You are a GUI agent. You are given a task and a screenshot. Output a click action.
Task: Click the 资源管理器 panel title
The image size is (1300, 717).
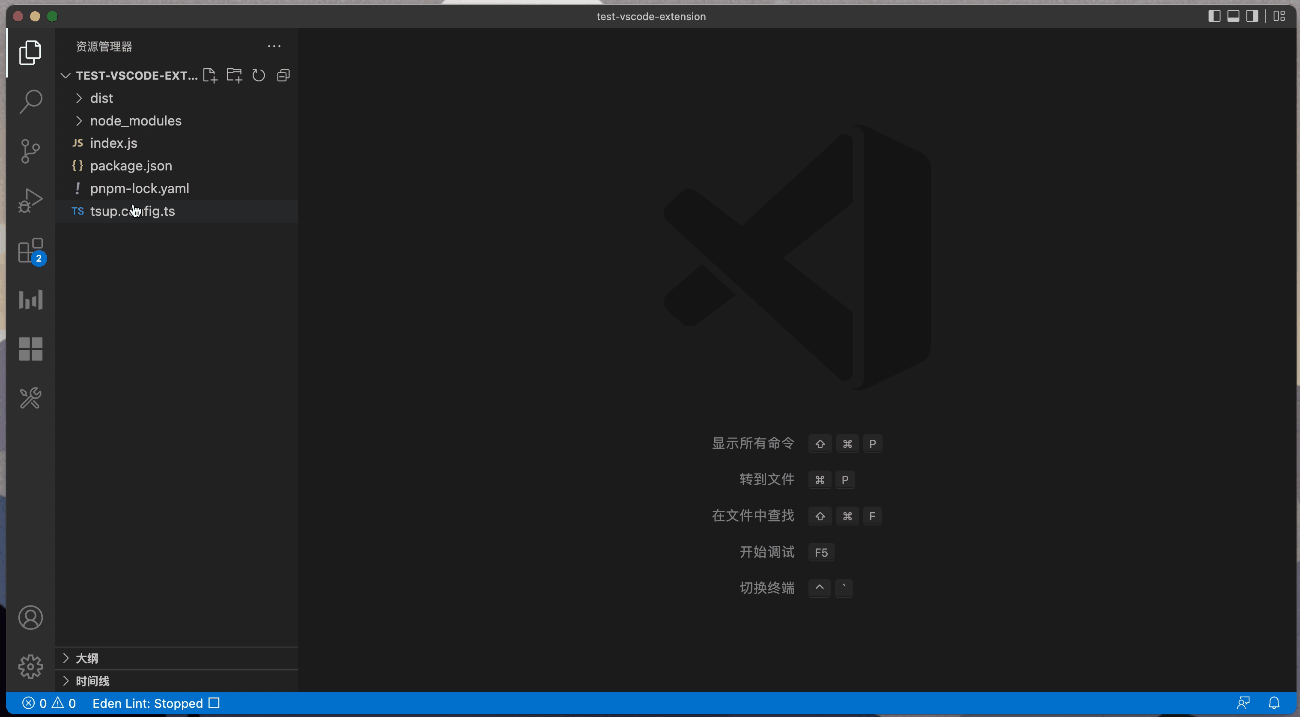tap(104, 47)
